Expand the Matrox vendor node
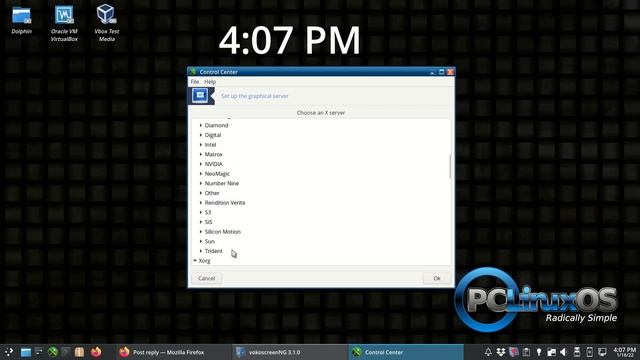This screenshot has width=640, height=360. 200,154
